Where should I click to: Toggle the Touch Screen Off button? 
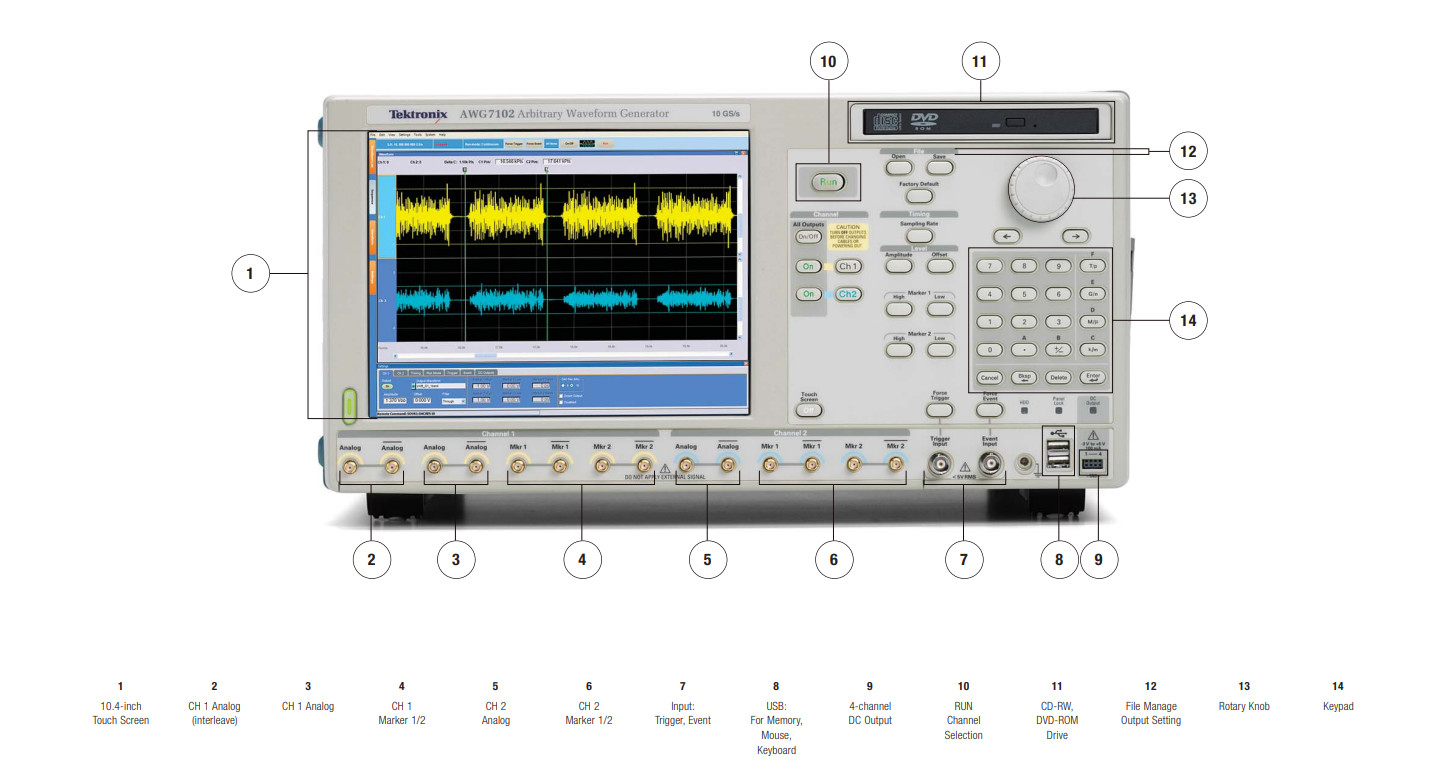(809, 410)
